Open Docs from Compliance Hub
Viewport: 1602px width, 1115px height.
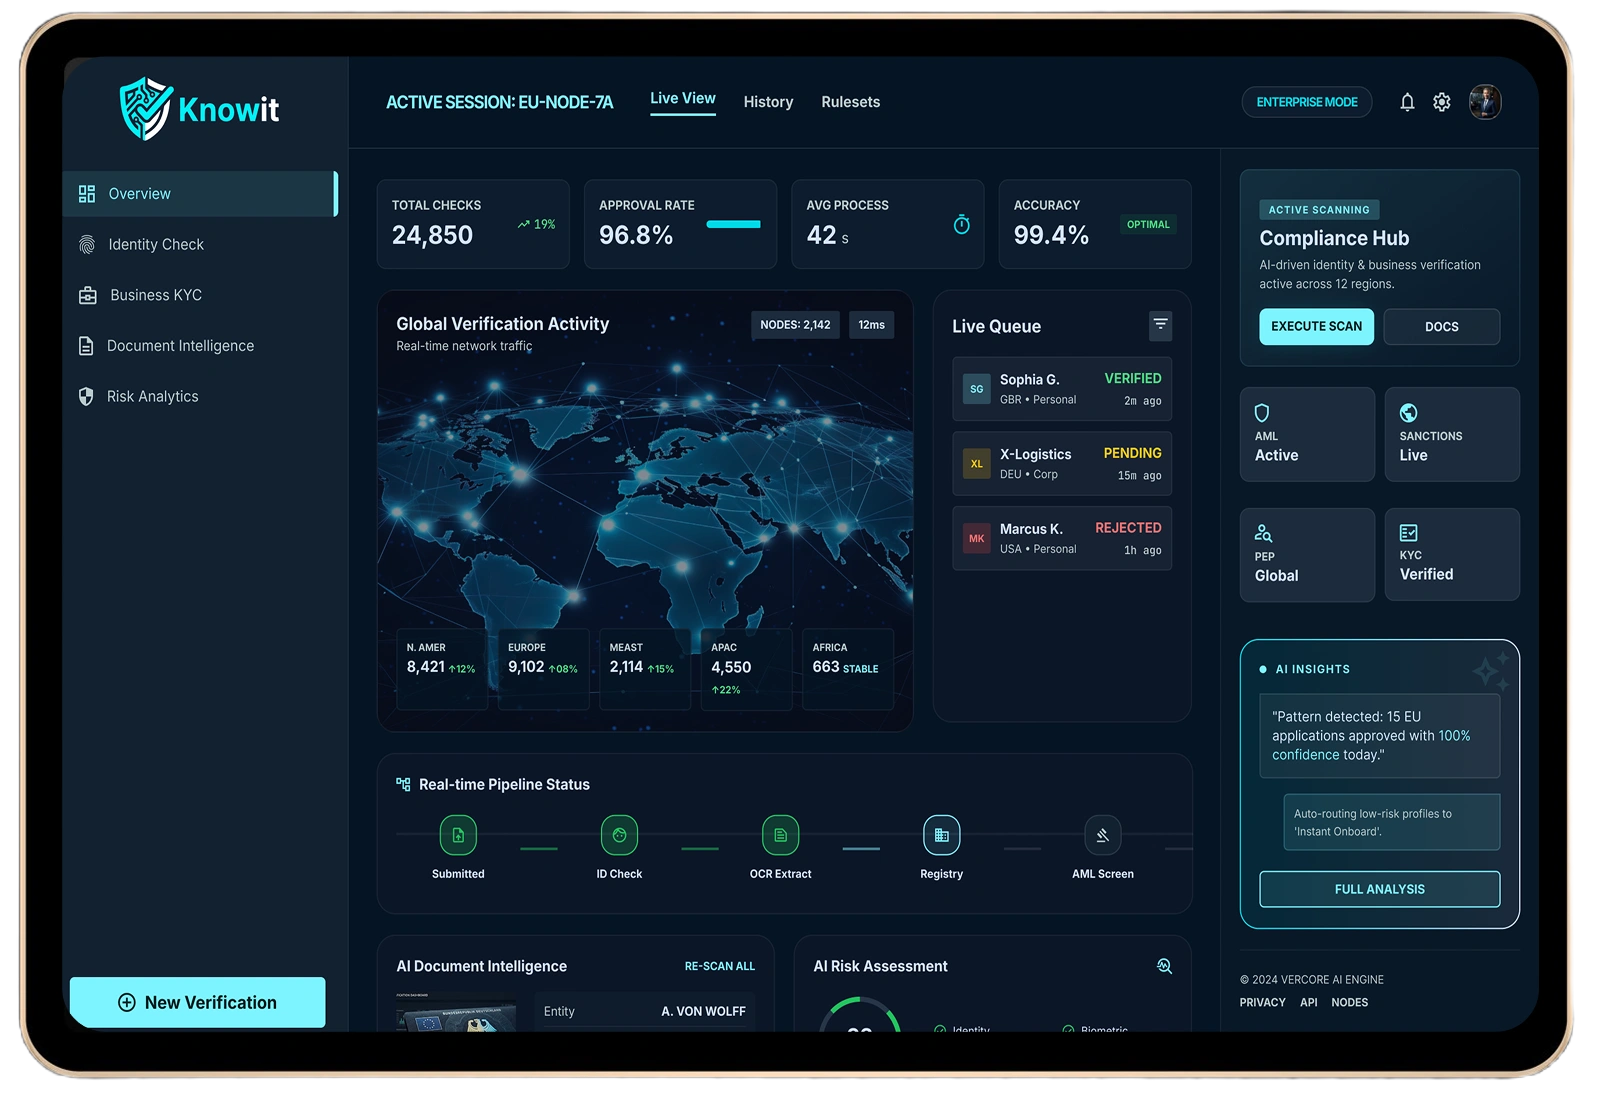(x=1441, y=326)
